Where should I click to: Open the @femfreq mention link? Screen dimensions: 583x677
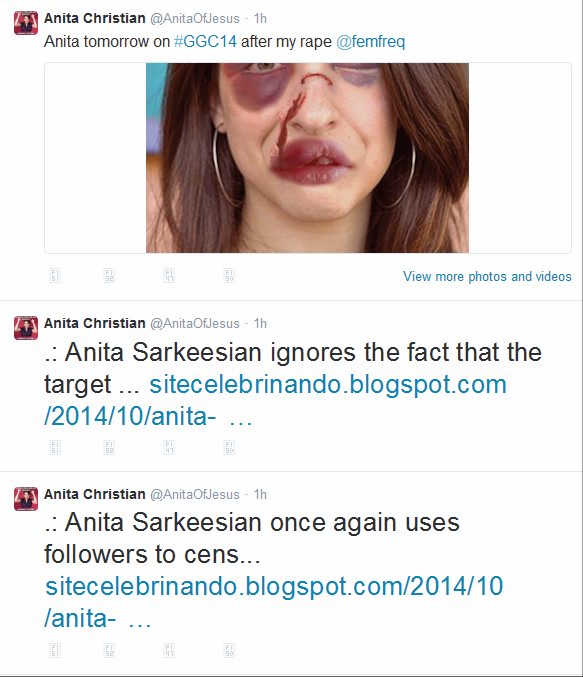(371, 41)
